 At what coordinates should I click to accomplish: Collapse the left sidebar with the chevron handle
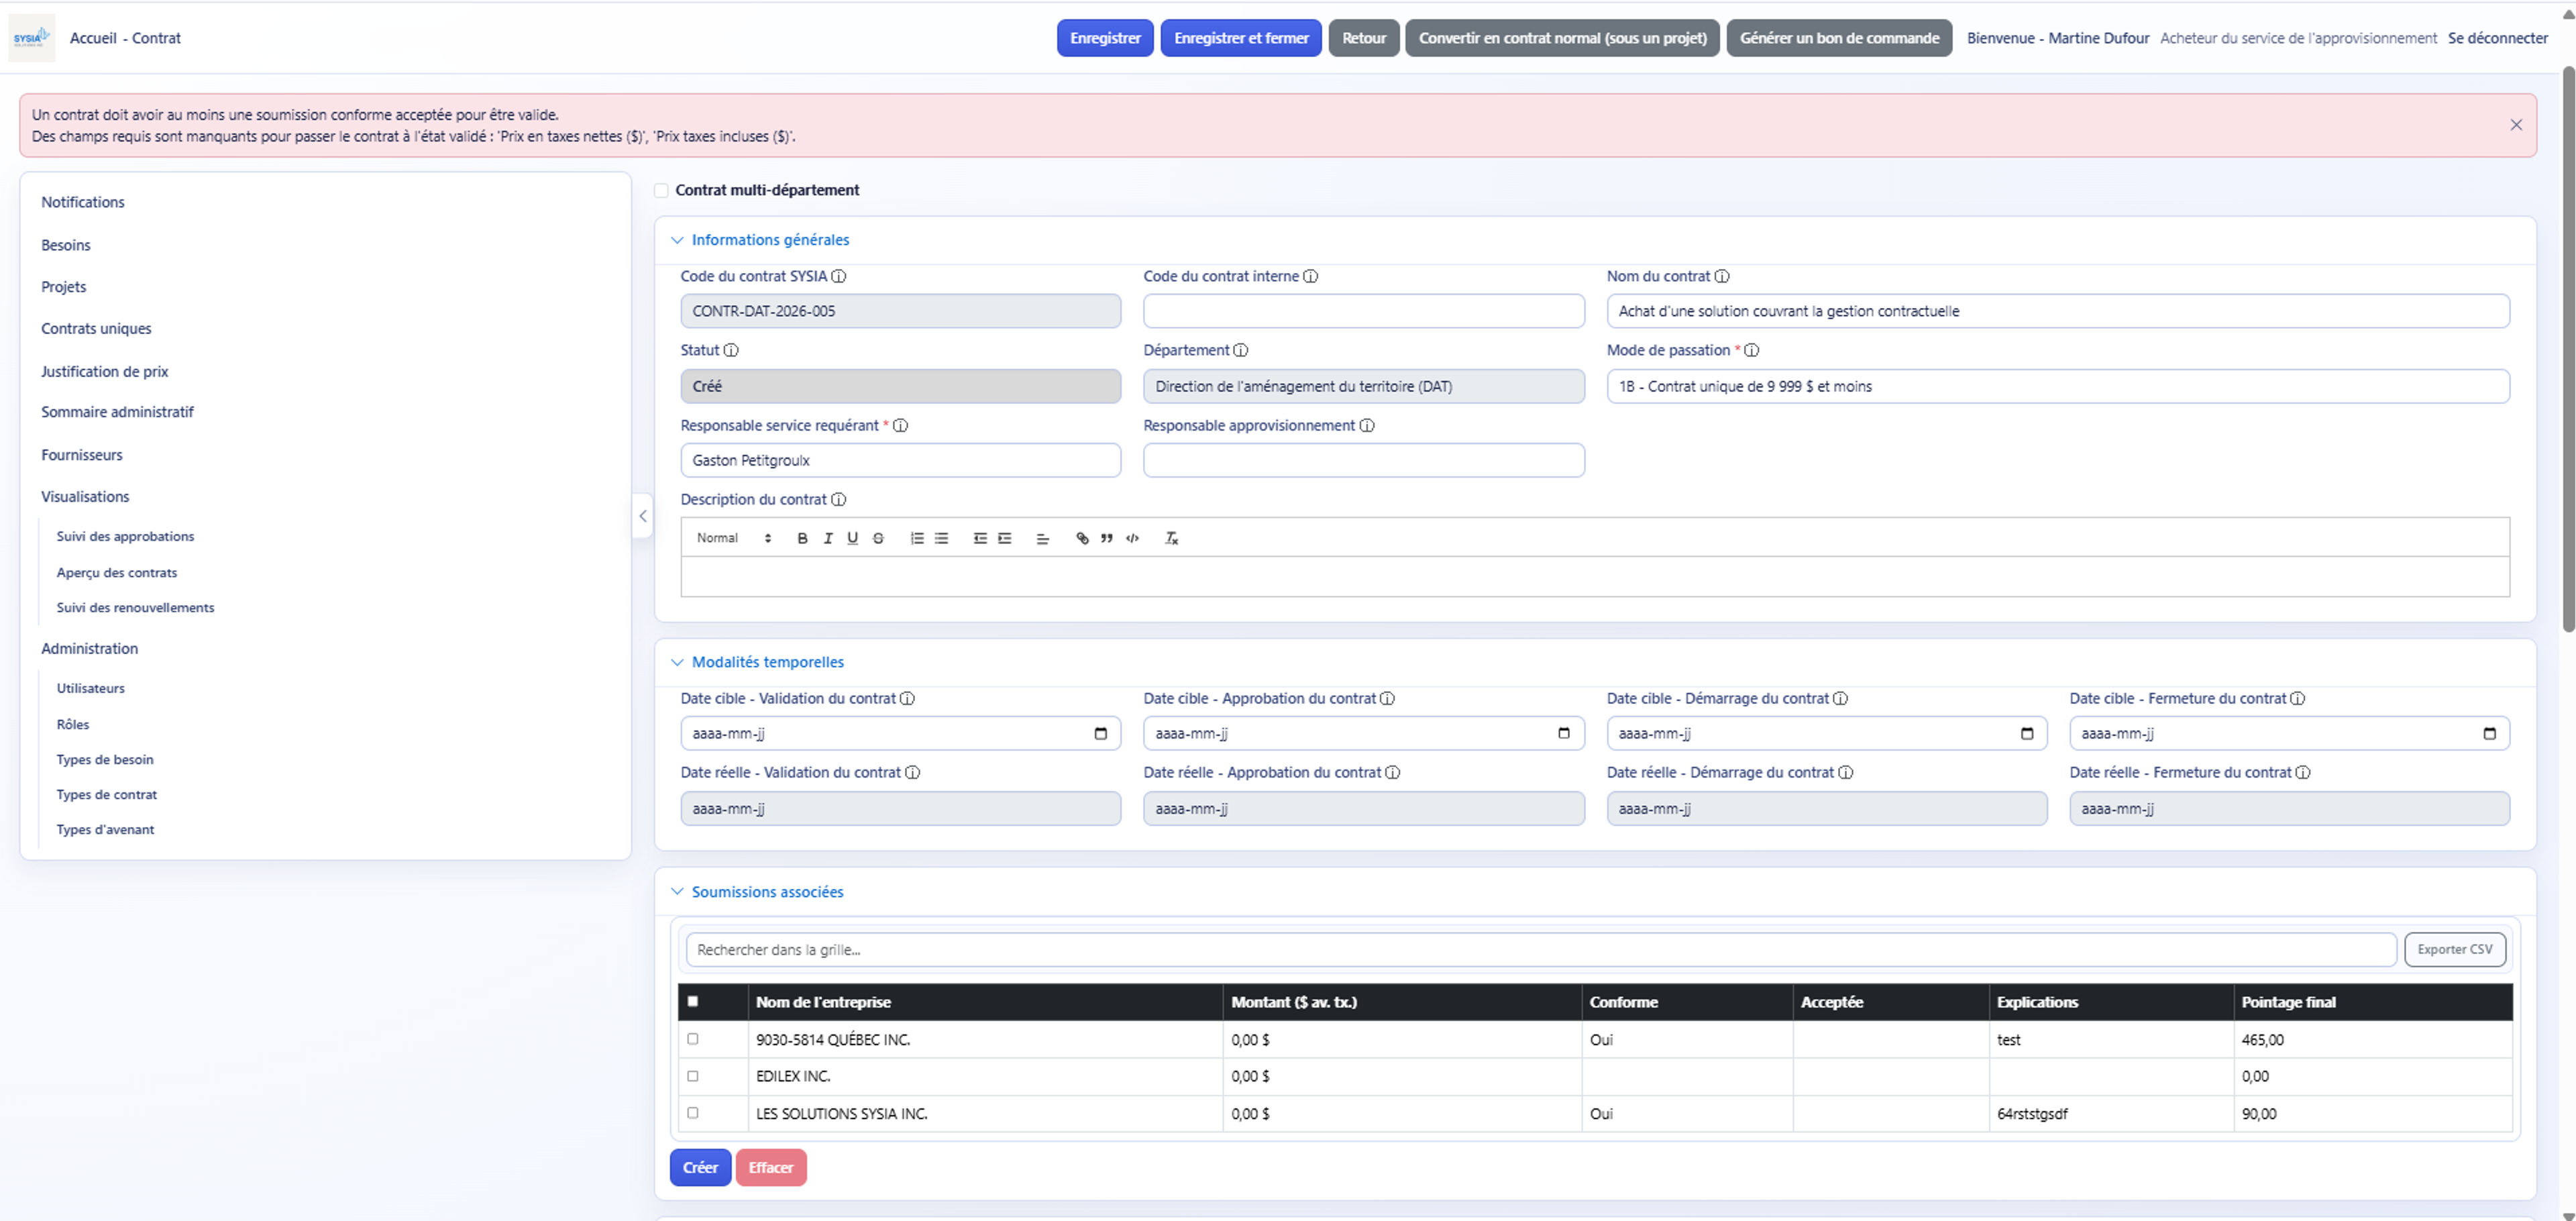click(x=643, y=516)
